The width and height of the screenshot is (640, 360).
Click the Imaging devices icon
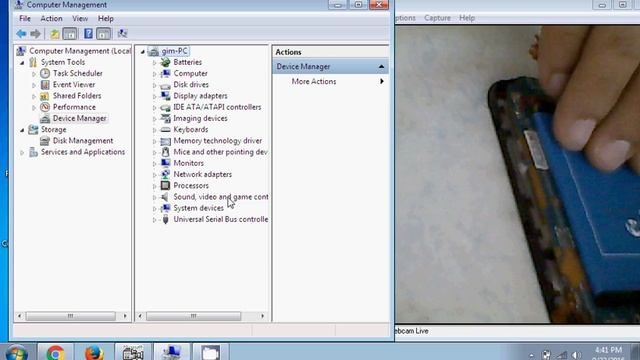point(165,118)
